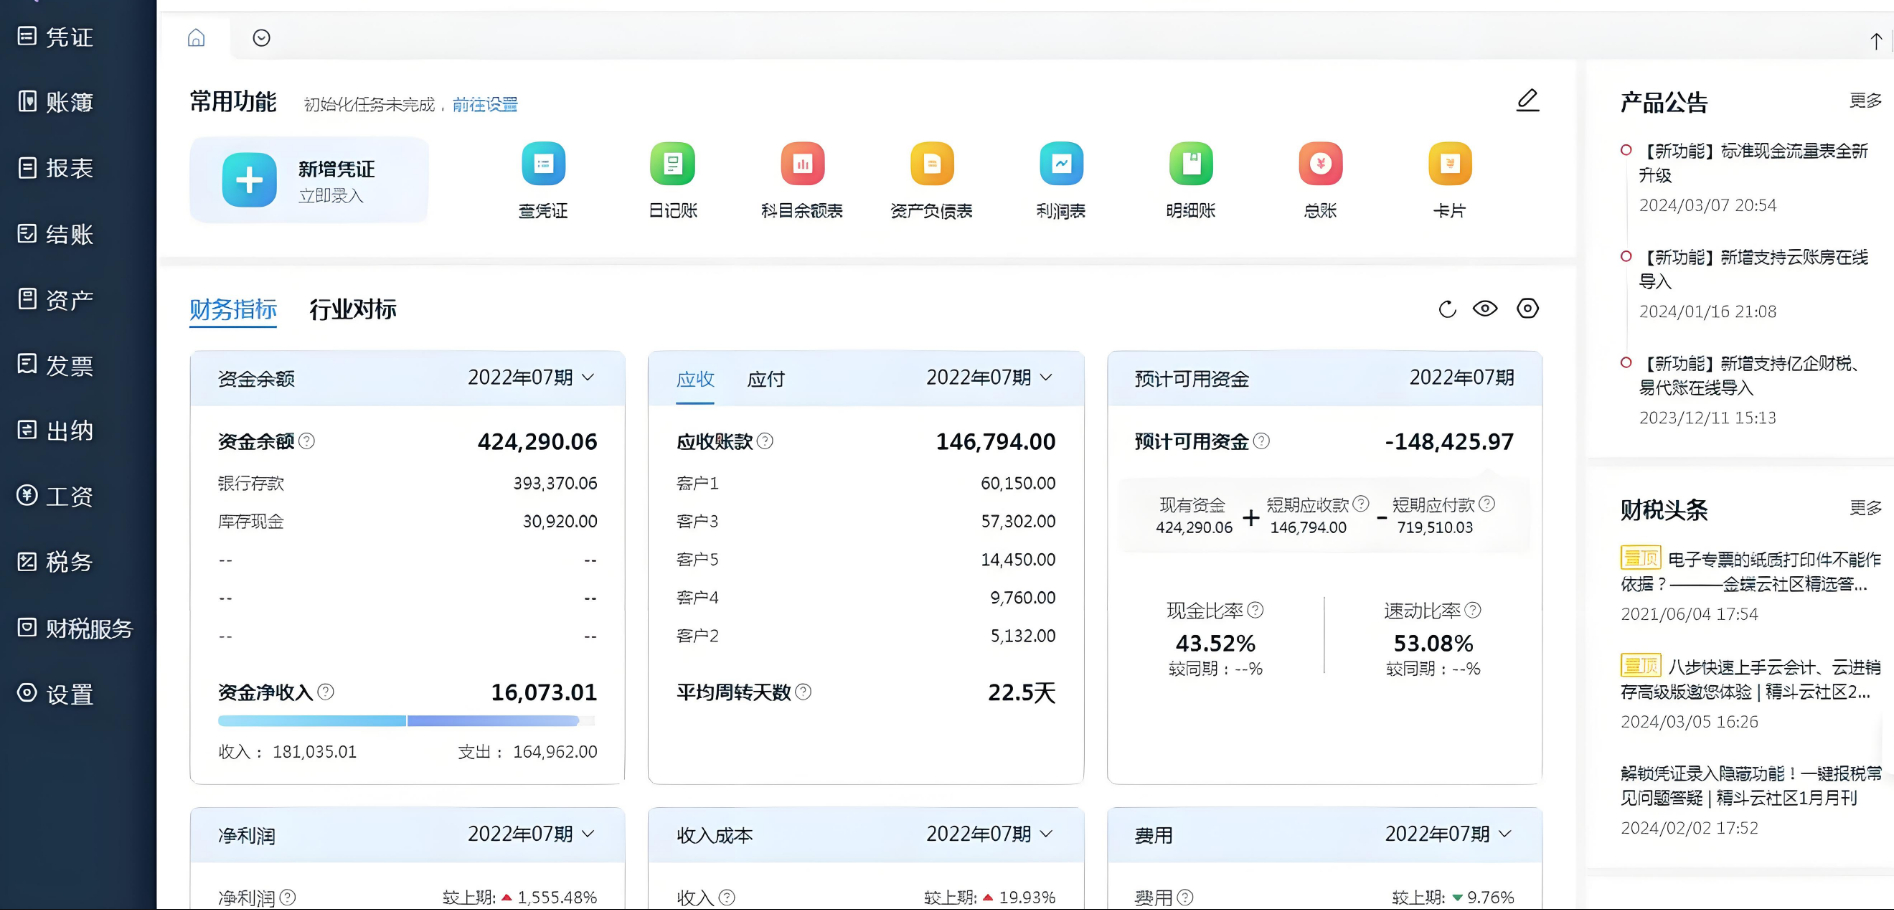Open the 标准现金流量表全新升级 announcement
The image size is (1894, 910).
1754,163
